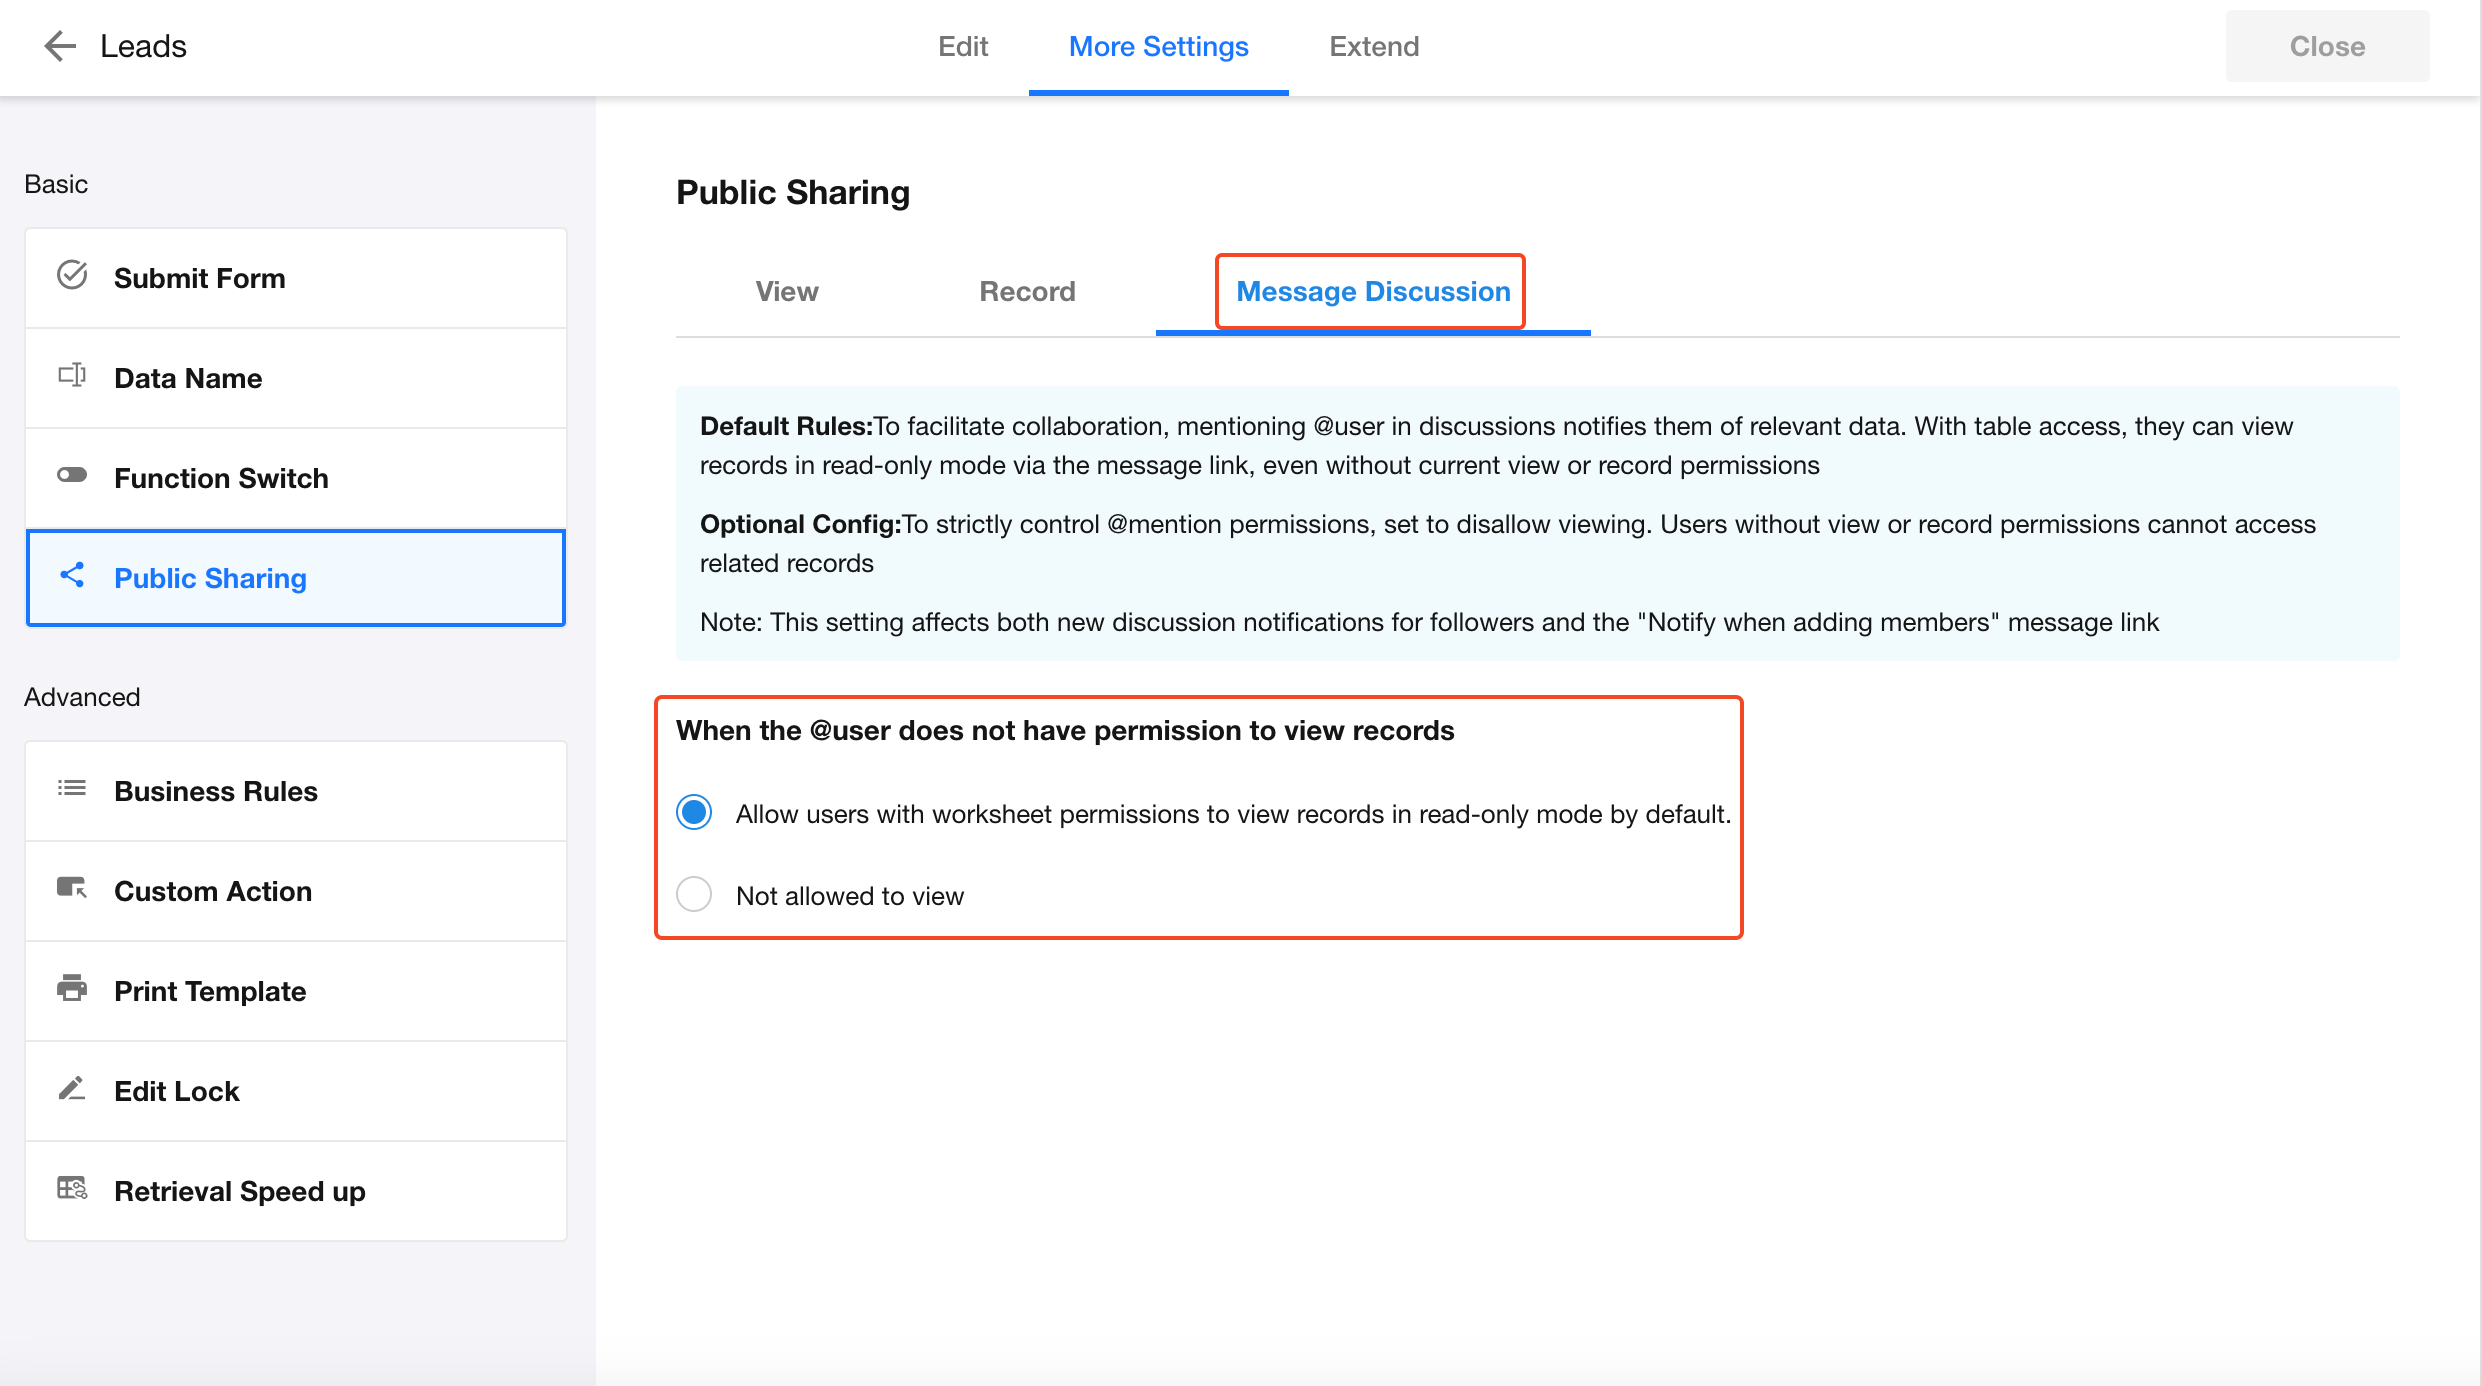Open the Extend tab
Screen dimensions: 2482x1386
(1373, 46)
